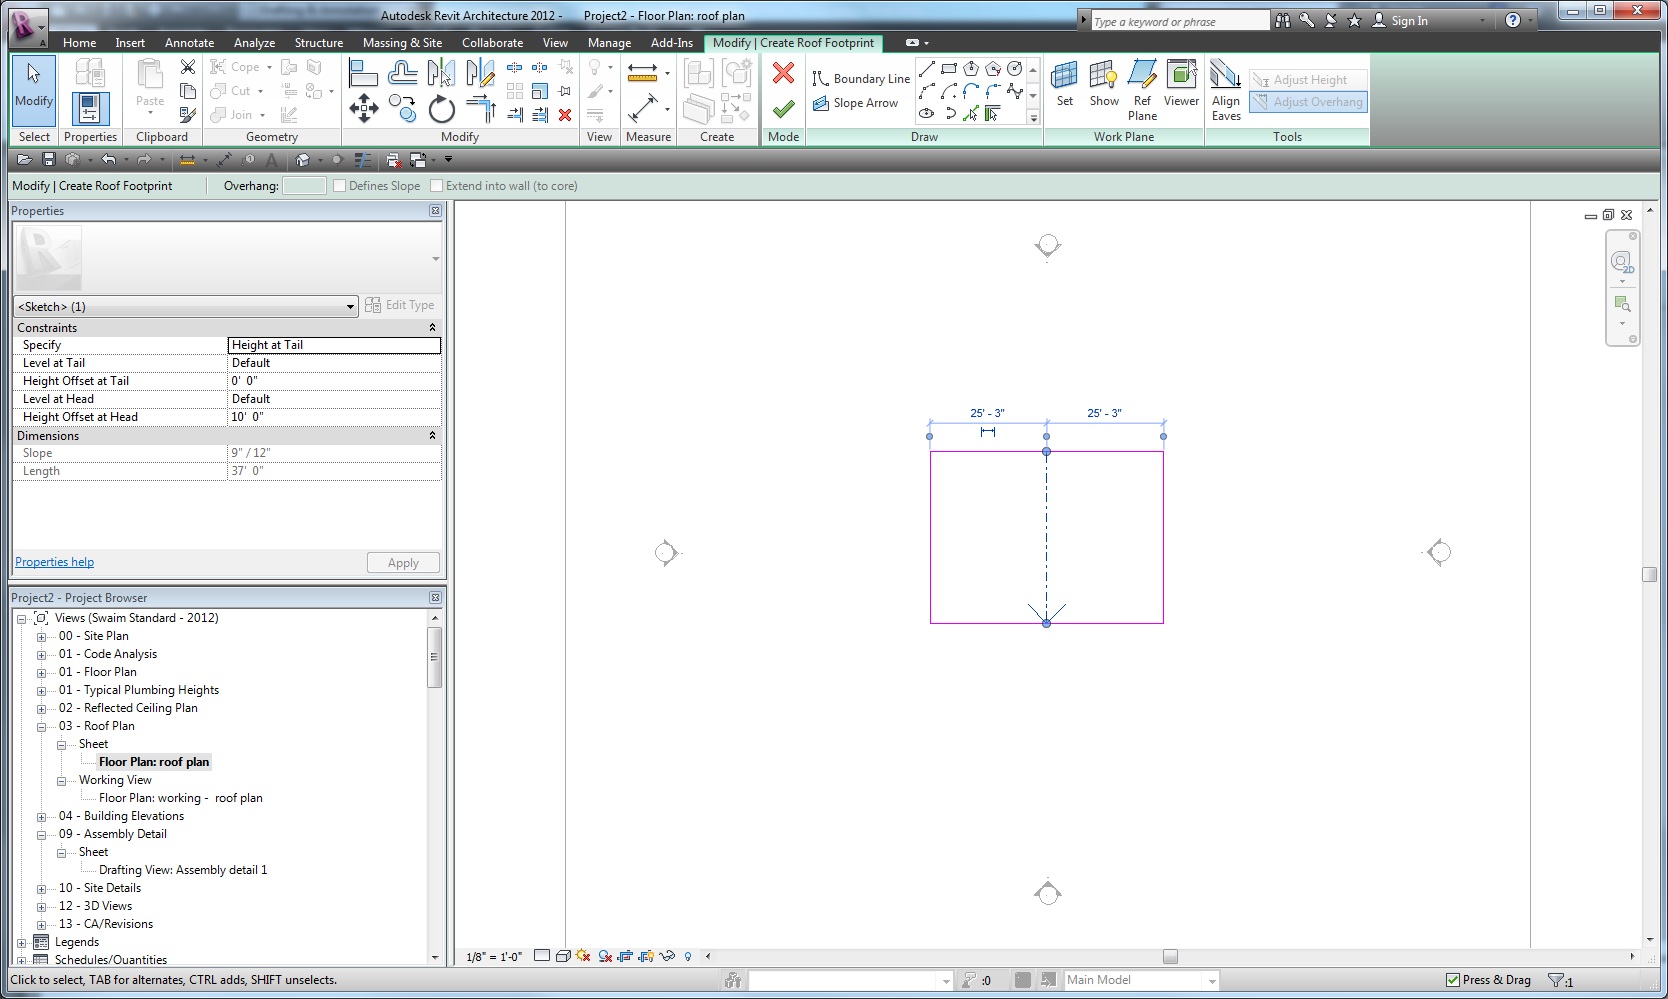The height and width of the screenshot is (999, 1668).
Task: Expand the 04 - Building Elevations node
Action: coord(42,817)
